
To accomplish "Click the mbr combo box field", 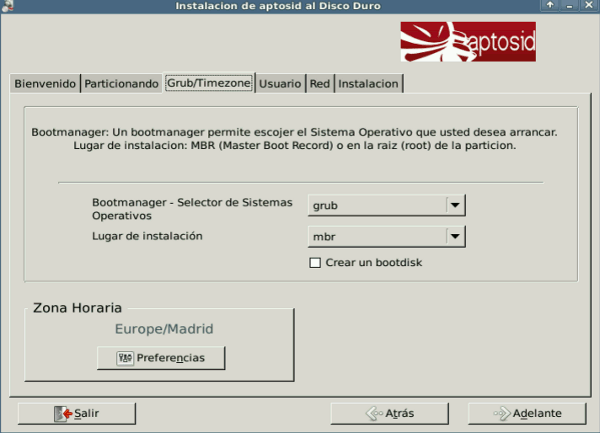I will 386,236.
